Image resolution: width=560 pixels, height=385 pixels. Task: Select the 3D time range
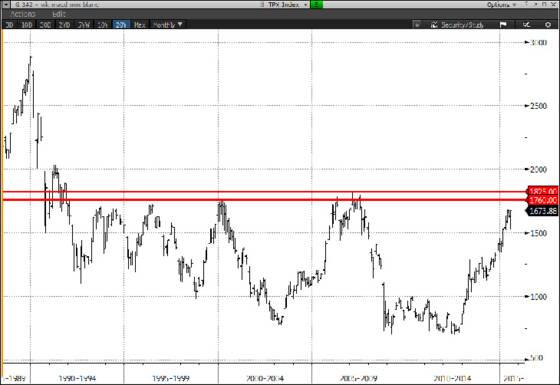[9, 25]
